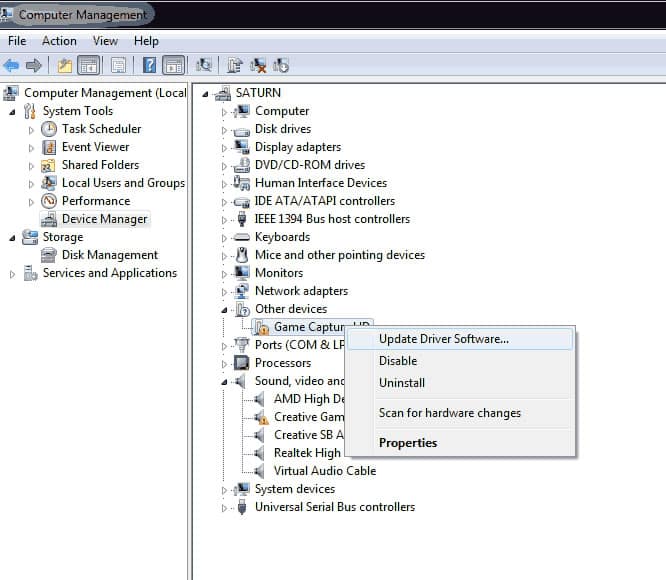Click the Event Viewer icon

(x=49, y=147)
